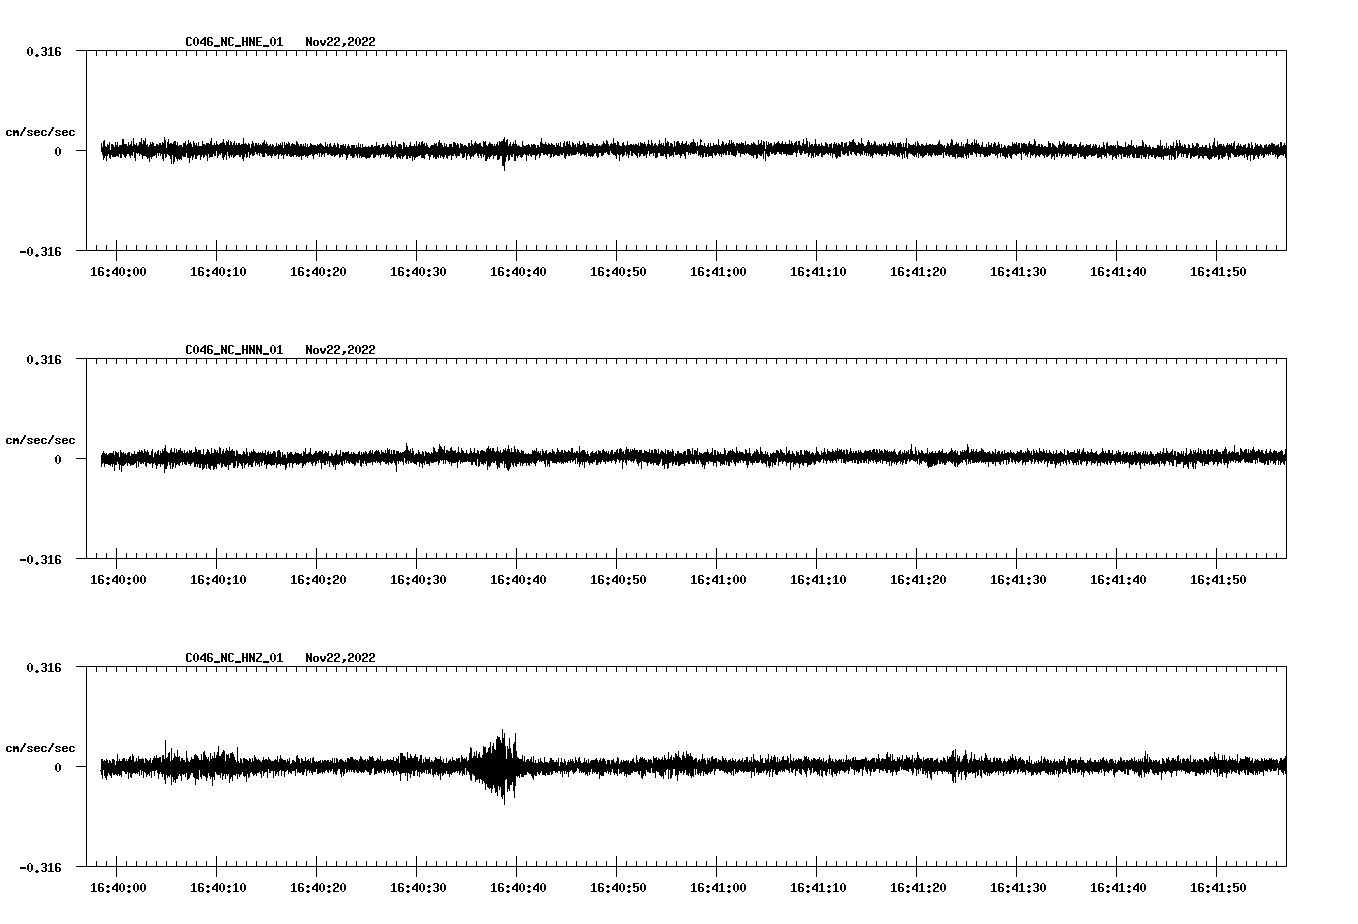Screen dimensions: 1358x924
Task: Click the C046_NC_HNE_01 channel title
Action: pos(234,42)
